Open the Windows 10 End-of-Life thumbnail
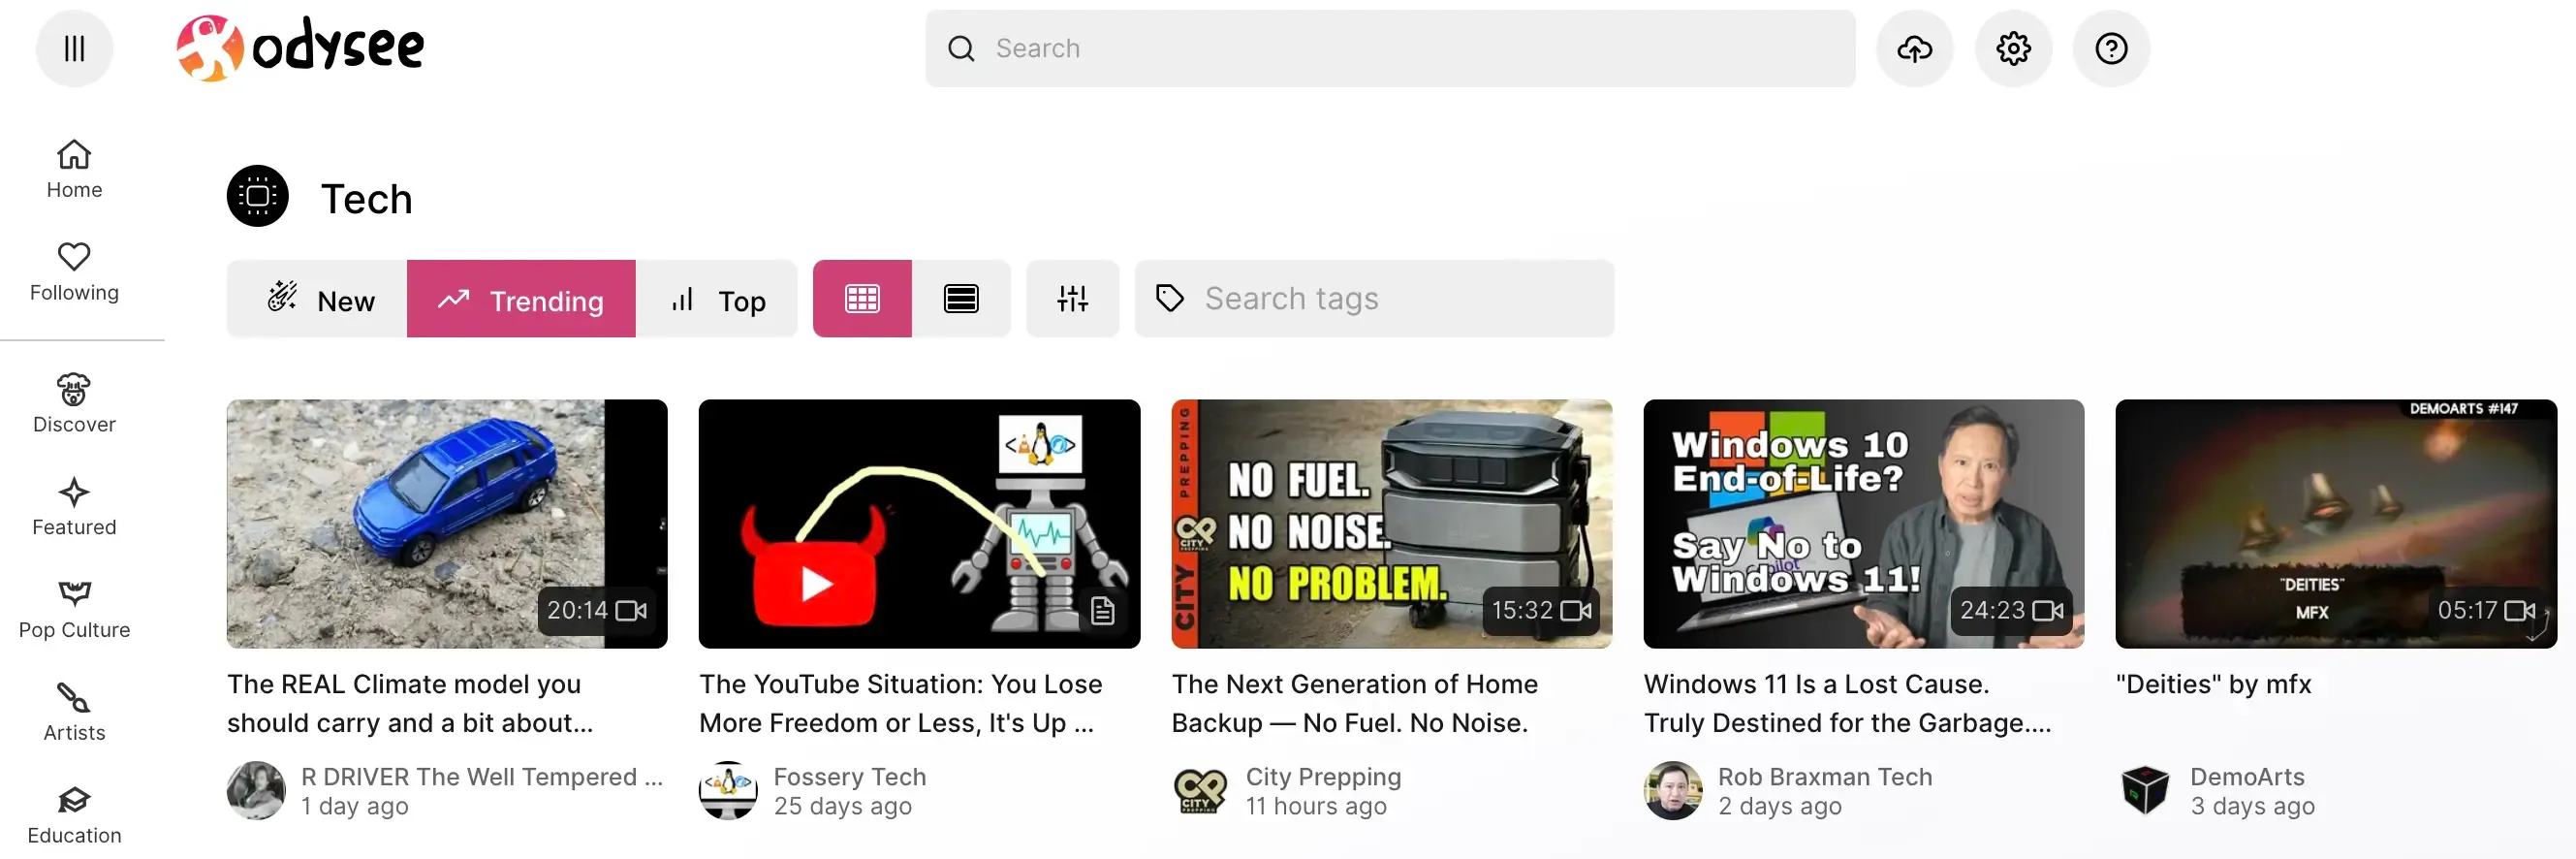Viewport: 2576px width, 859px height. [1863, 524]
